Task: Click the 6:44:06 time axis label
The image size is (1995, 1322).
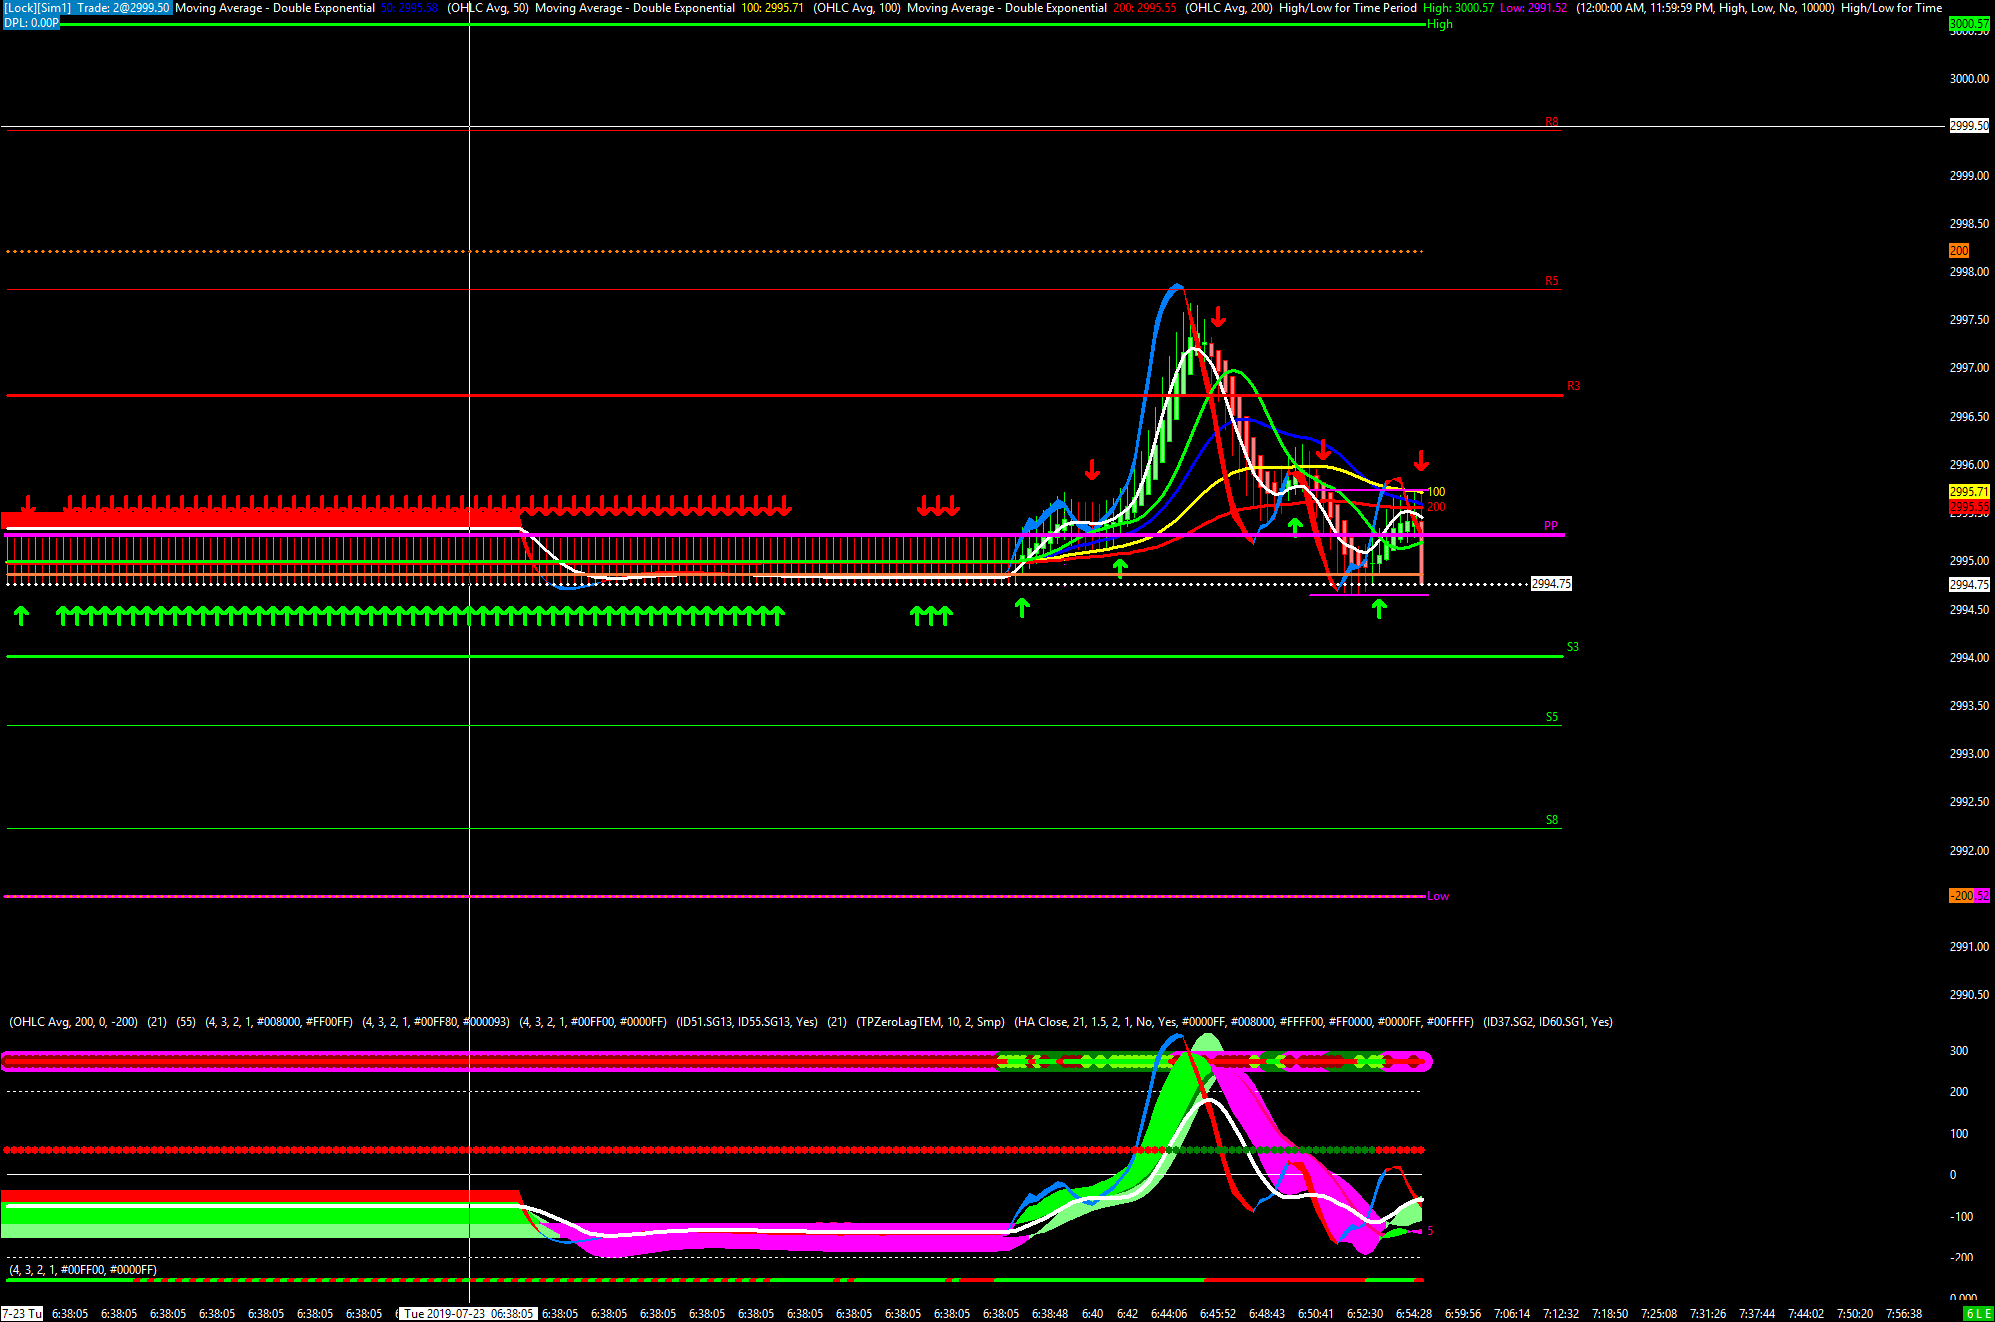Action: (1168, 1313)
